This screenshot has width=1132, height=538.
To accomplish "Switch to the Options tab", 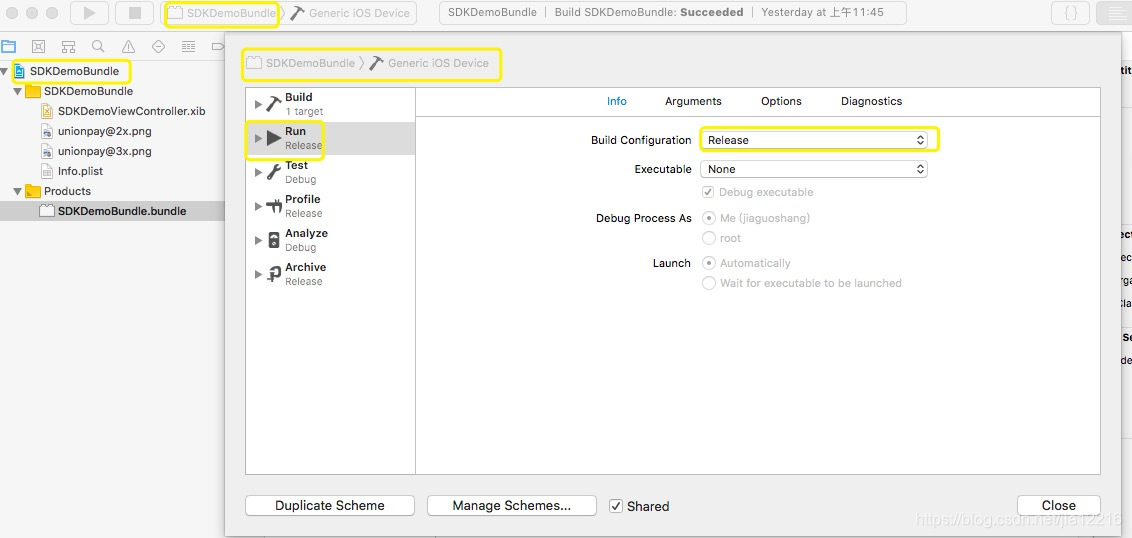I will [781, 101].
